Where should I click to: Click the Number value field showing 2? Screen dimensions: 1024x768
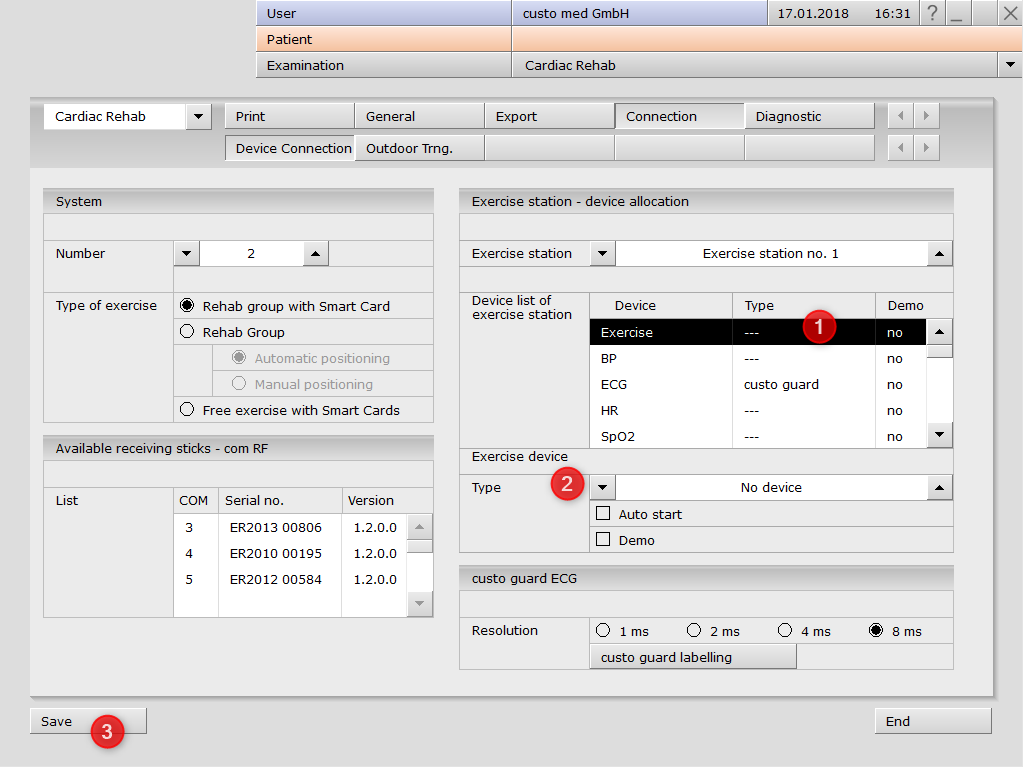pyautogui.click(x=251, y=253)
